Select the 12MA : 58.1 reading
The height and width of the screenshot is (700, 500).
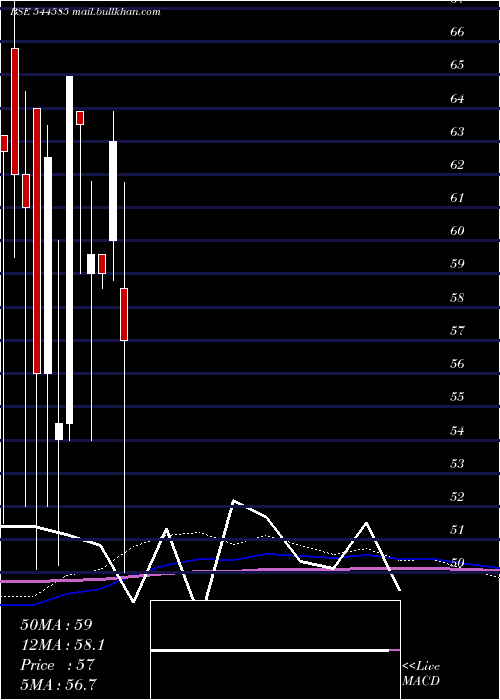63,645
